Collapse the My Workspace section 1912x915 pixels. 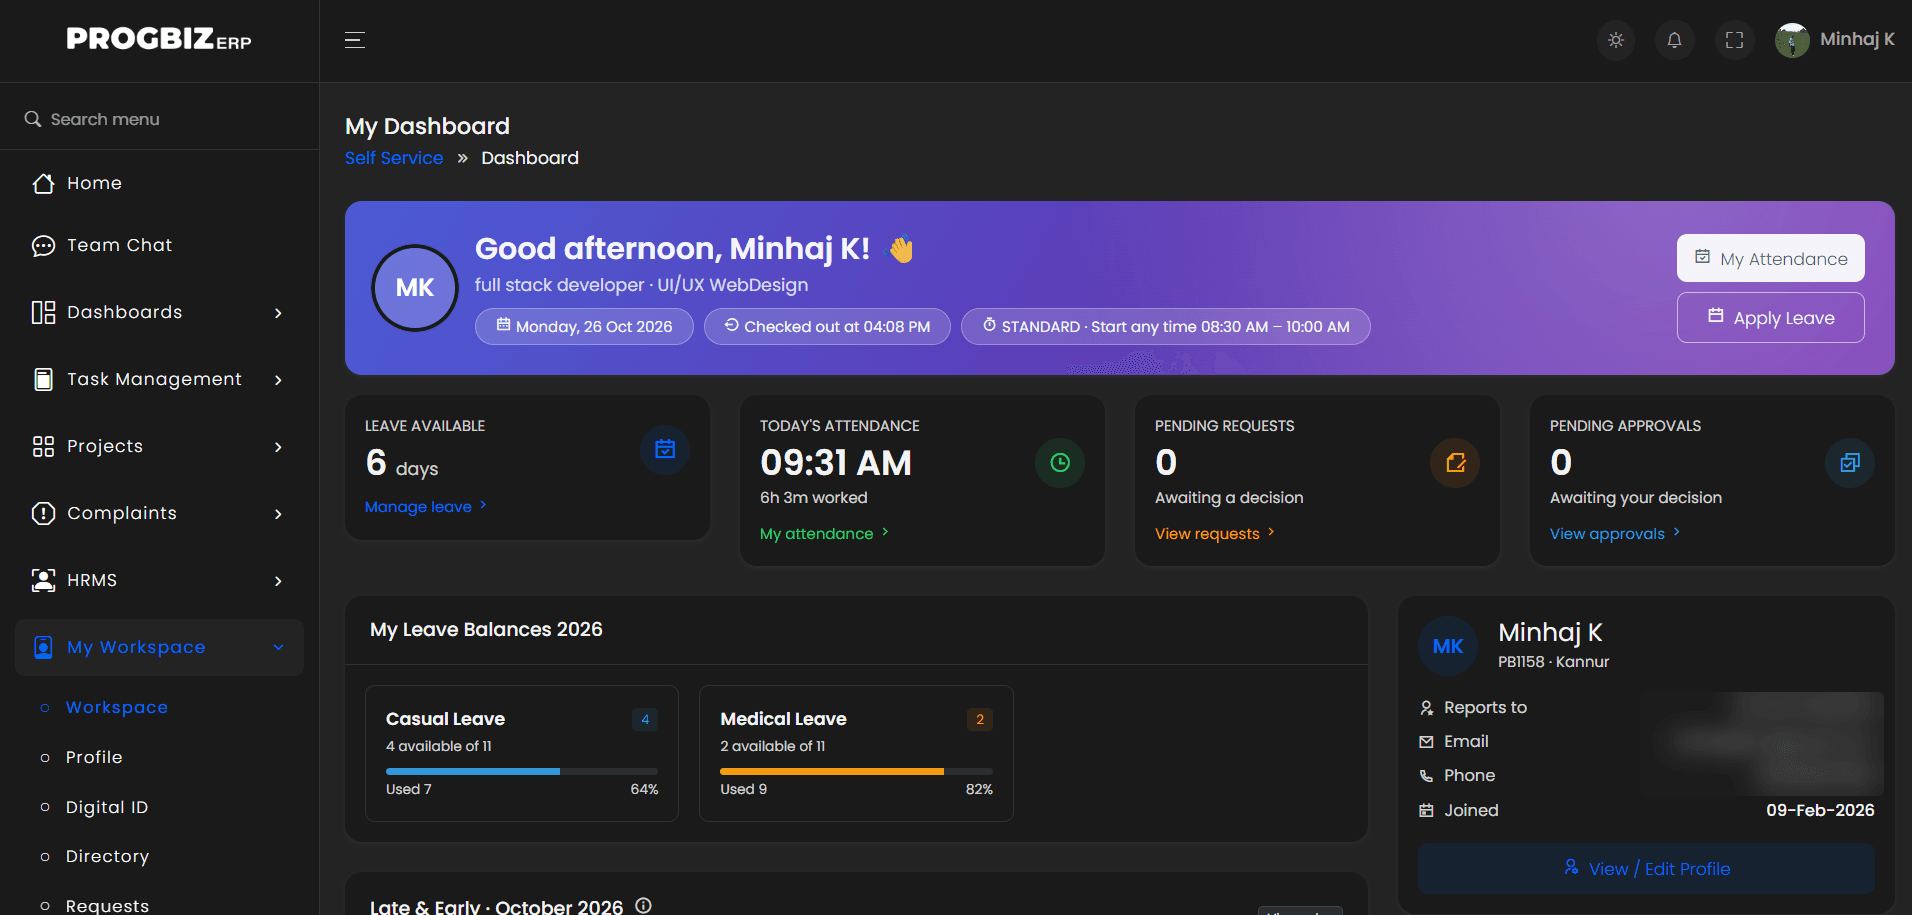[159, 647]
